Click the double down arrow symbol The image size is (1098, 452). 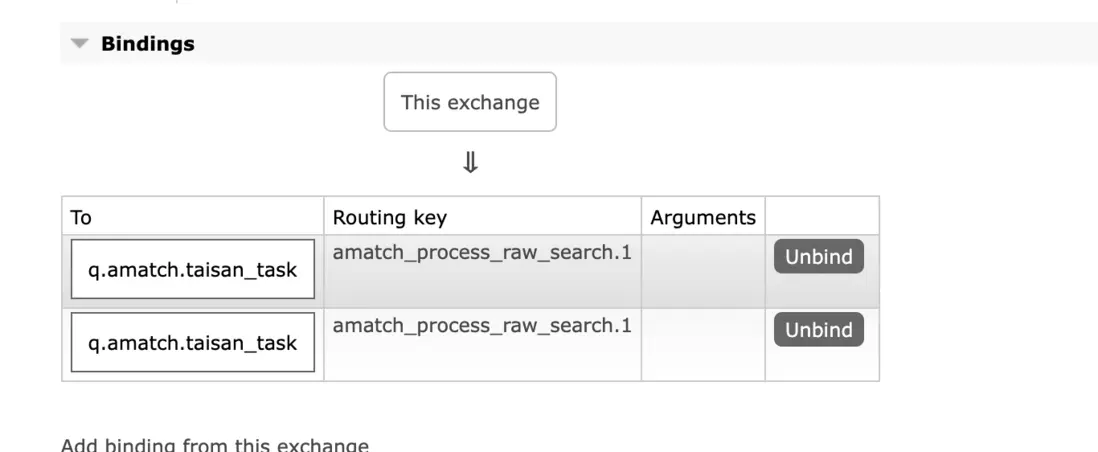(470, 163)
